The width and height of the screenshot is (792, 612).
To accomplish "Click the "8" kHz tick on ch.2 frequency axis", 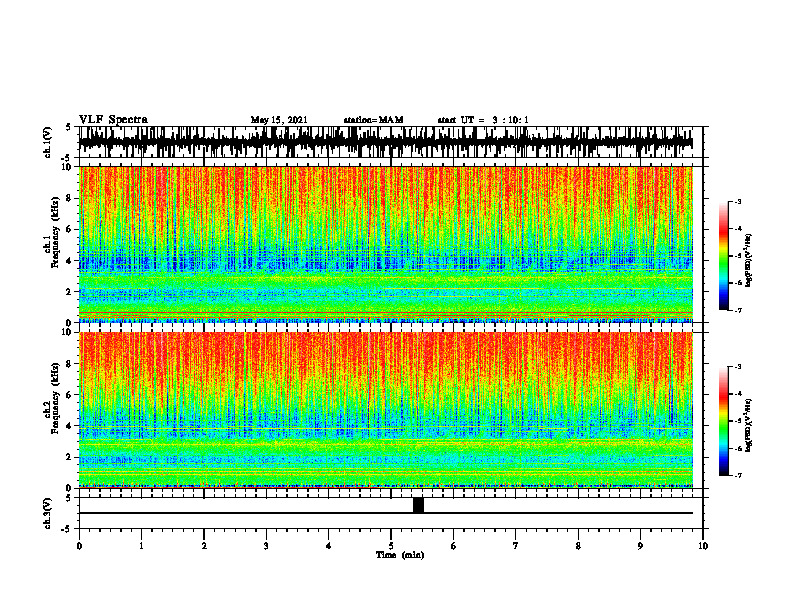I will pos(70,364).
